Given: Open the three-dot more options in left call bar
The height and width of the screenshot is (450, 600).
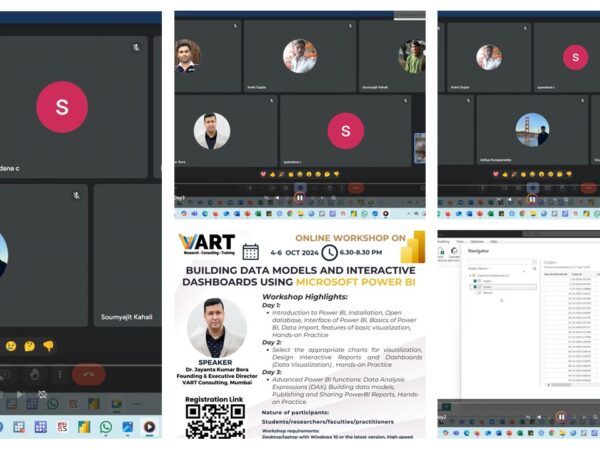Looking at the screenshot, I should coord(60,374).
